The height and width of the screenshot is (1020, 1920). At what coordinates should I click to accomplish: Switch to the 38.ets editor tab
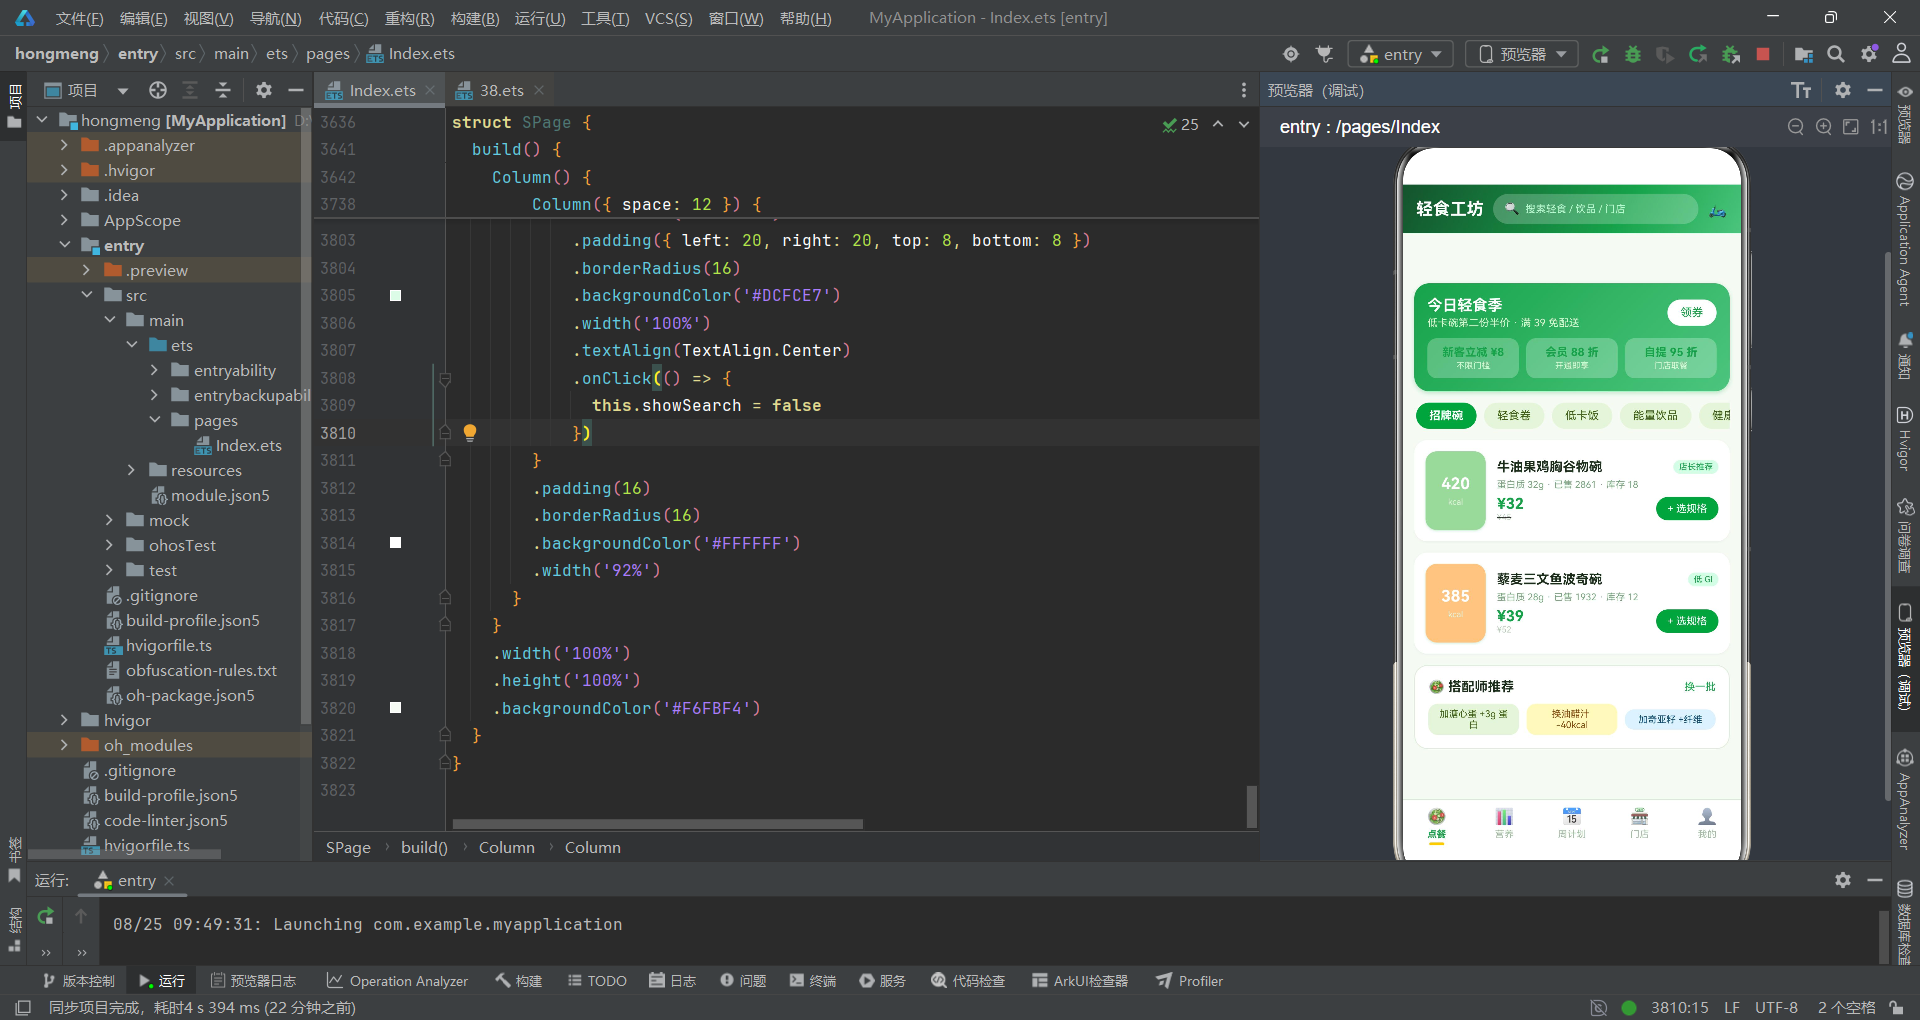501,90
